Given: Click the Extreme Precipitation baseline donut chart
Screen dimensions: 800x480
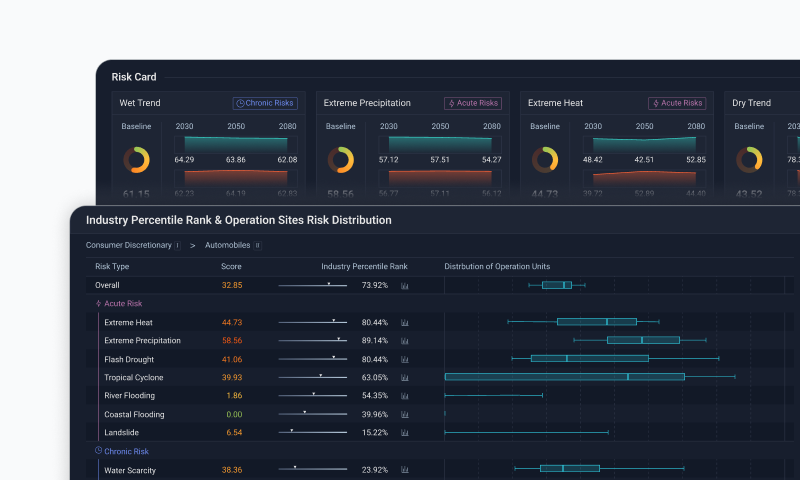Looking at the screenshot, I should coord(341,160).
